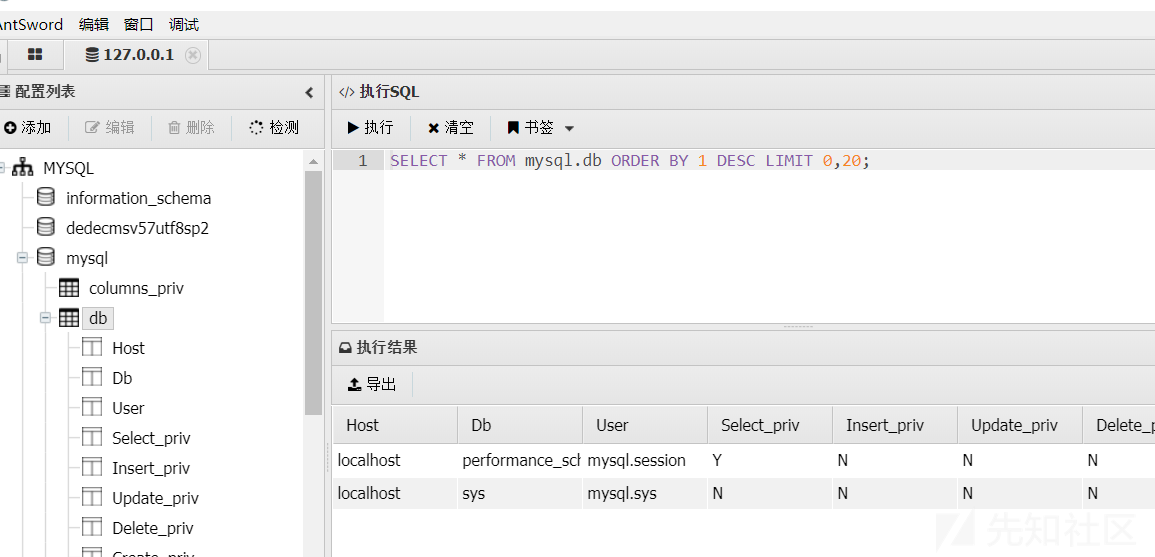Select the Db column in tree
1155x557 pixels.
click(122, 379)
